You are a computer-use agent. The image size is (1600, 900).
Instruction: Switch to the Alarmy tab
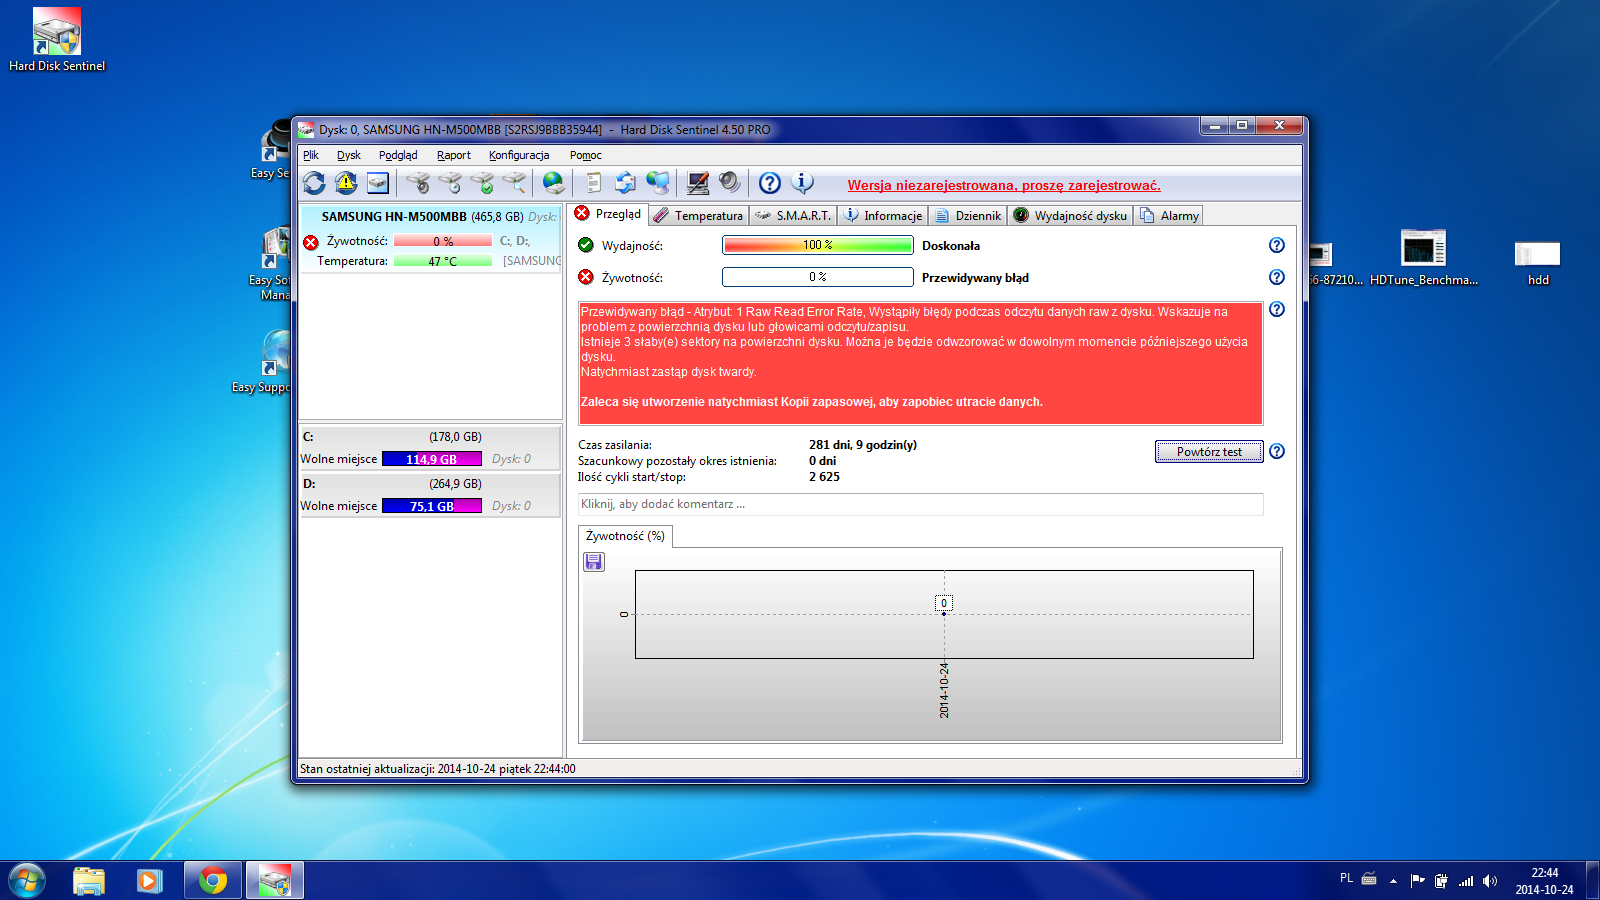click(x=1169, y=216)
